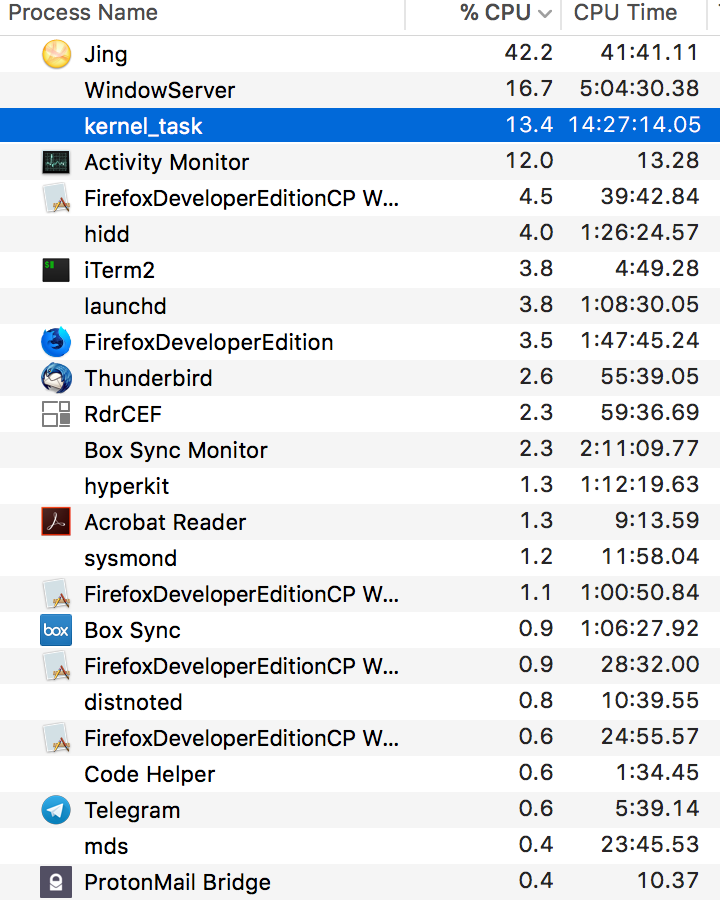Click FirefoxDeveloperEdition CPU time 1:47:45.24
This screenshot has width=720, height=904.
coord(640,341)
